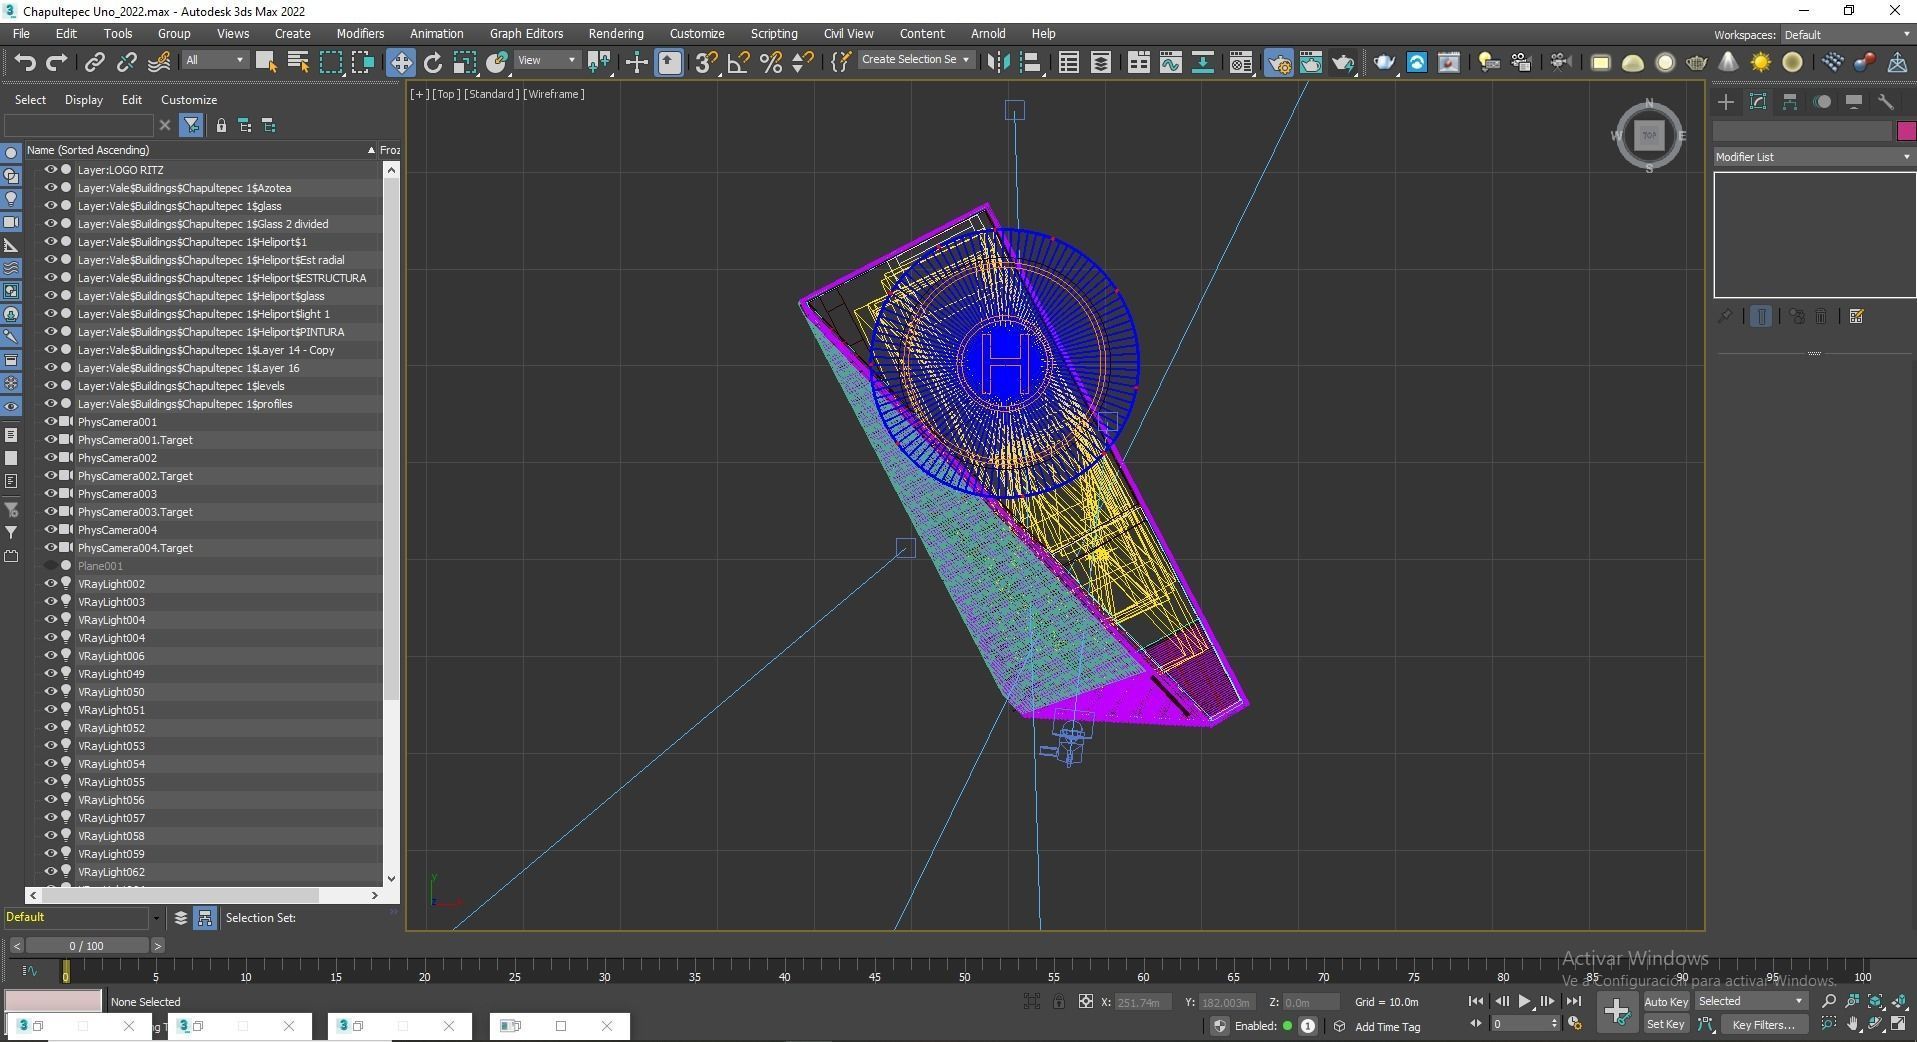Screen dimensions: 1917x1042
Task: Show the hidden Plane001 object
Action: pos(50,566)
